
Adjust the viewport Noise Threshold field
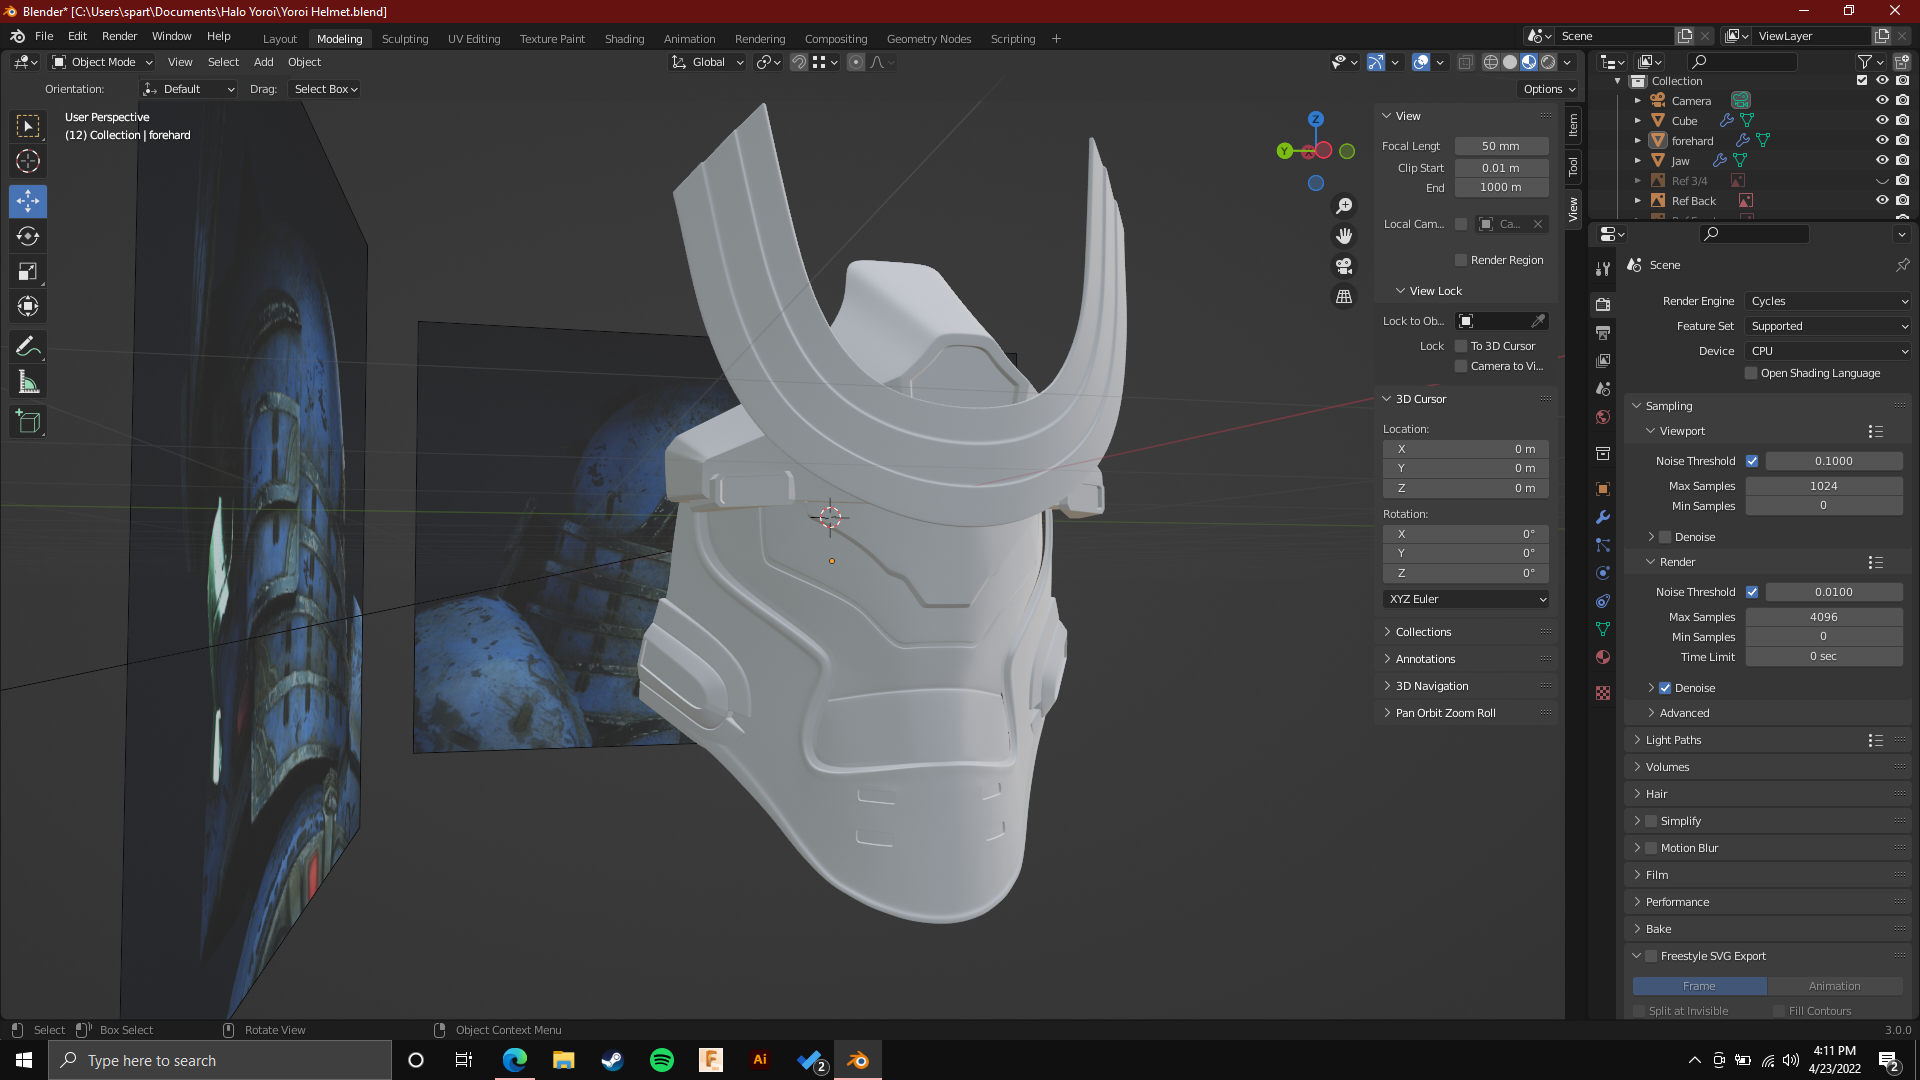(x=1833, y=461)
